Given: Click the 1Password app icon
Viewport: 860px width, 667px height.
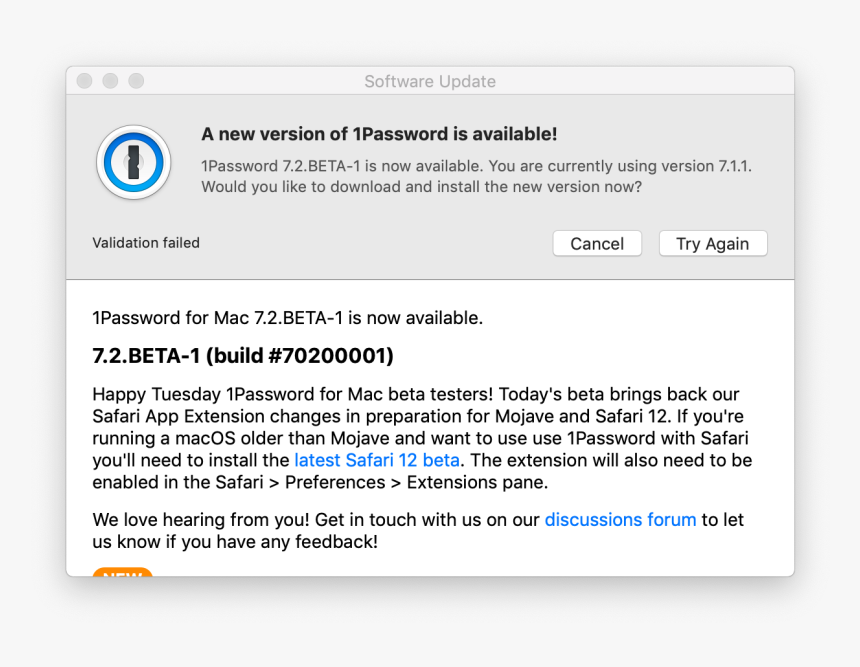Looking at the screenshot, I should (133, 162).
